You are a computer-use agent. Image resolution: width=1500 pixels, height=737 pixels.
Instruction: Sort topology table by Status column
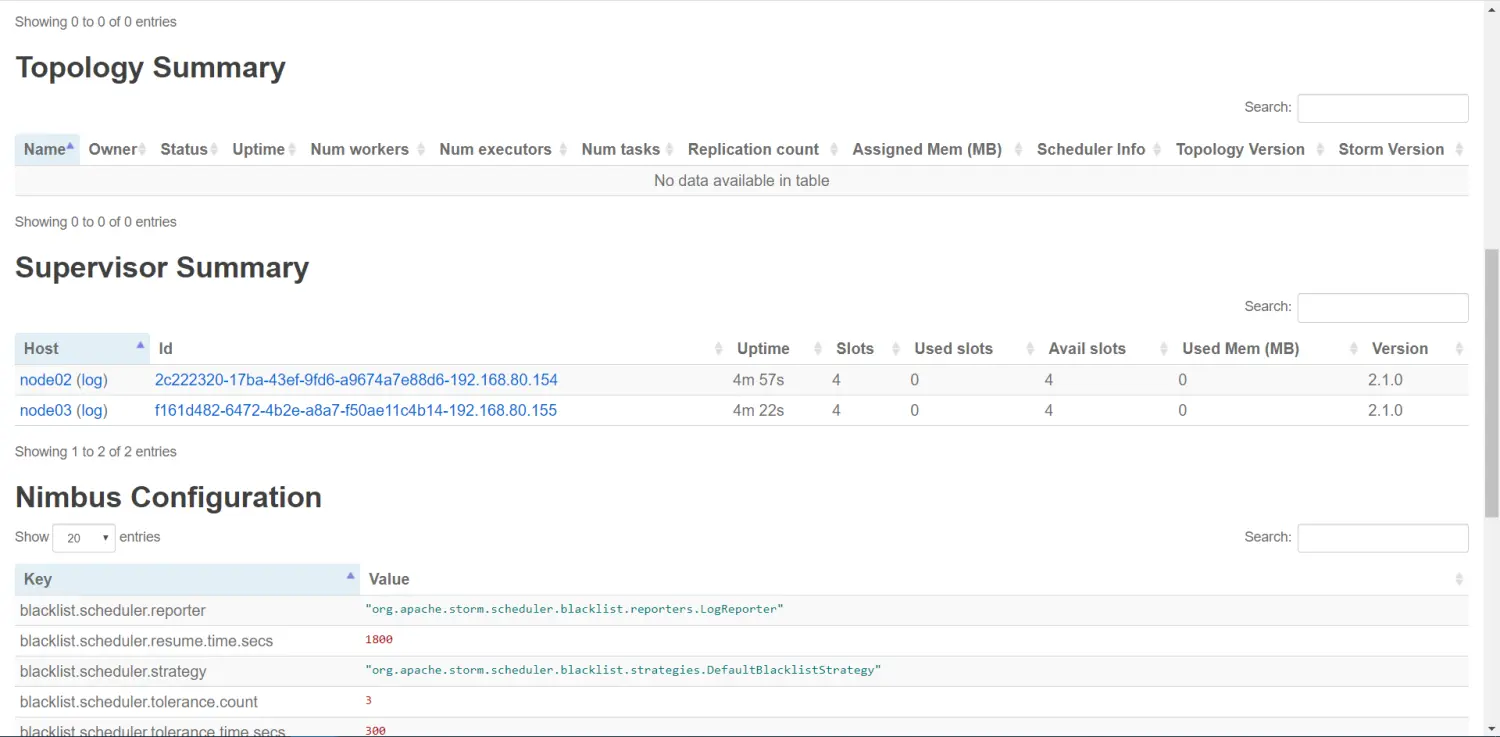point(189,149)
